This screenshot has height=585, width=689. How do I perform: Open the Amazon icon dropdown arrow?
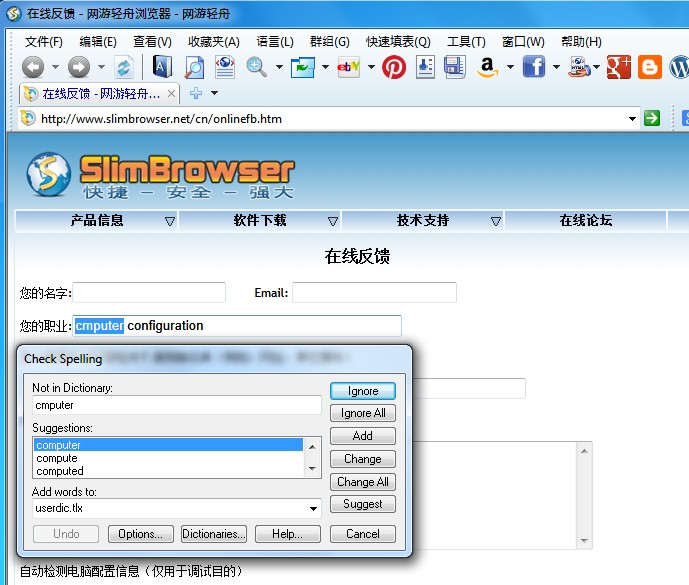click(510, 67)
